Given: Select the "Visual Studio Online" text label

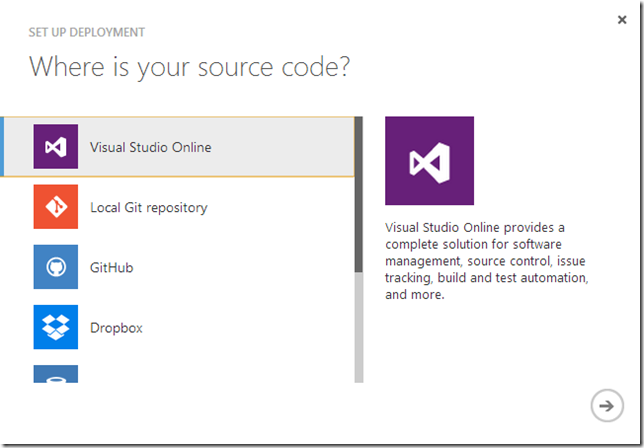Looking at the screenshot, I should click(x=150, y=148).
